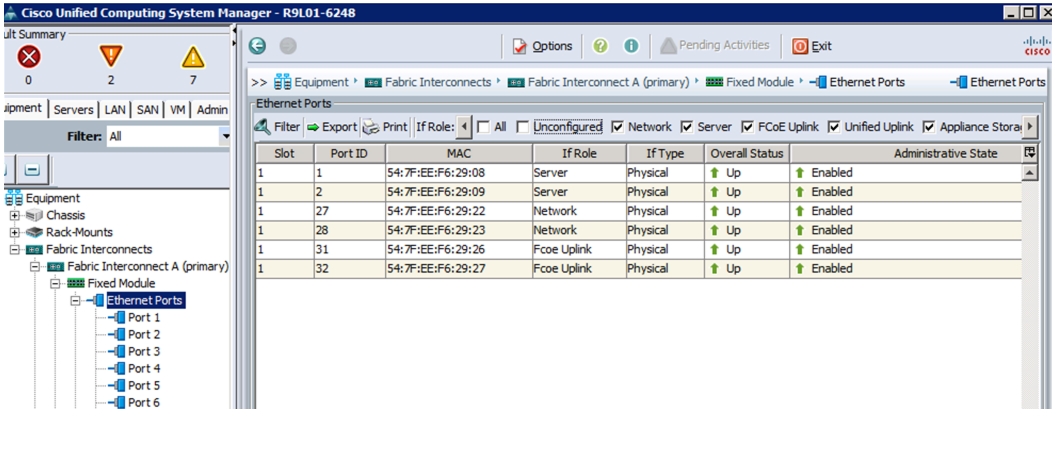Check the All role filter checkbox
1058x449 pixels.
pyautogui.click(x=483, y=127)
